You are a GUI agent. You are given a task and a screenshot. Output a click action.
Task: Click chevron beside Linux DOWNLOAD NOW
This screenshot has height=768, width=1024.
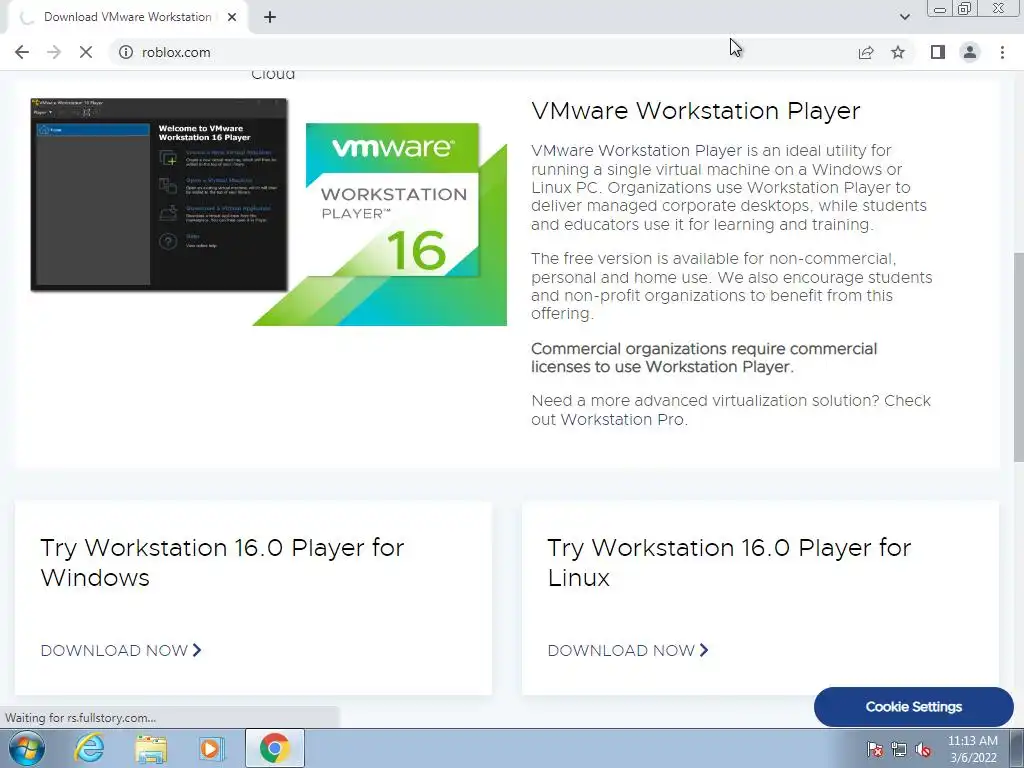click(x=704, y=650)
